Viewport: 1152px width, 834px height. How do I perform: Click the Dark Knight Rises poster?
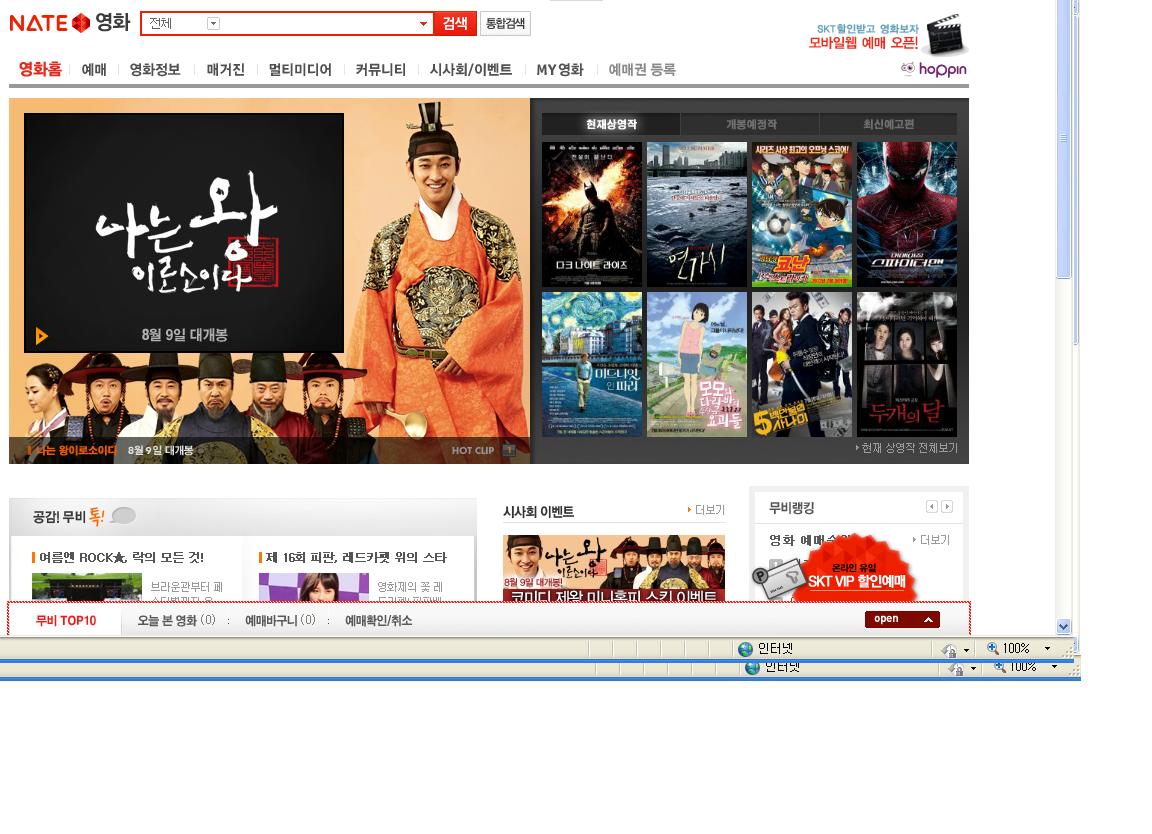click(592, 214)
